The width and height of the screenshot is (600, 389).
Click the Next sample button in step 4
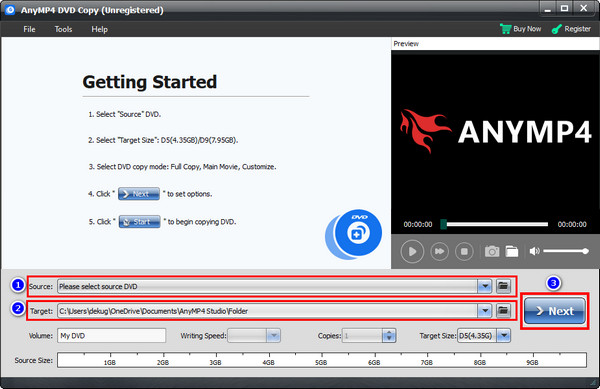139,194
